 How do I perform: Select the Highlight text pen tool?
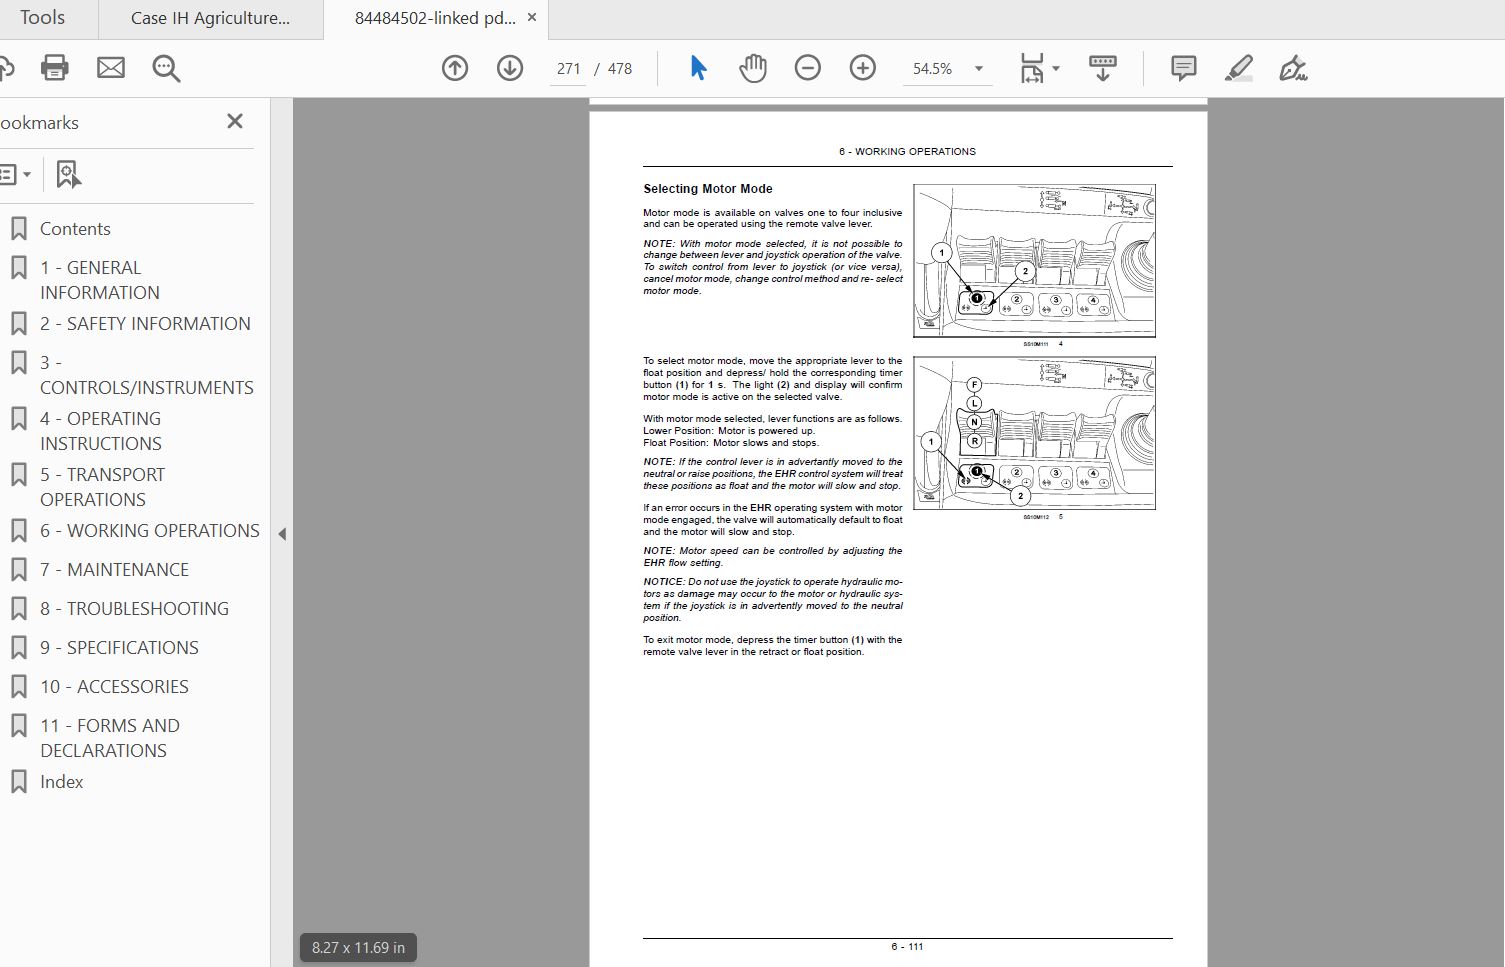tap(1239, 68)
